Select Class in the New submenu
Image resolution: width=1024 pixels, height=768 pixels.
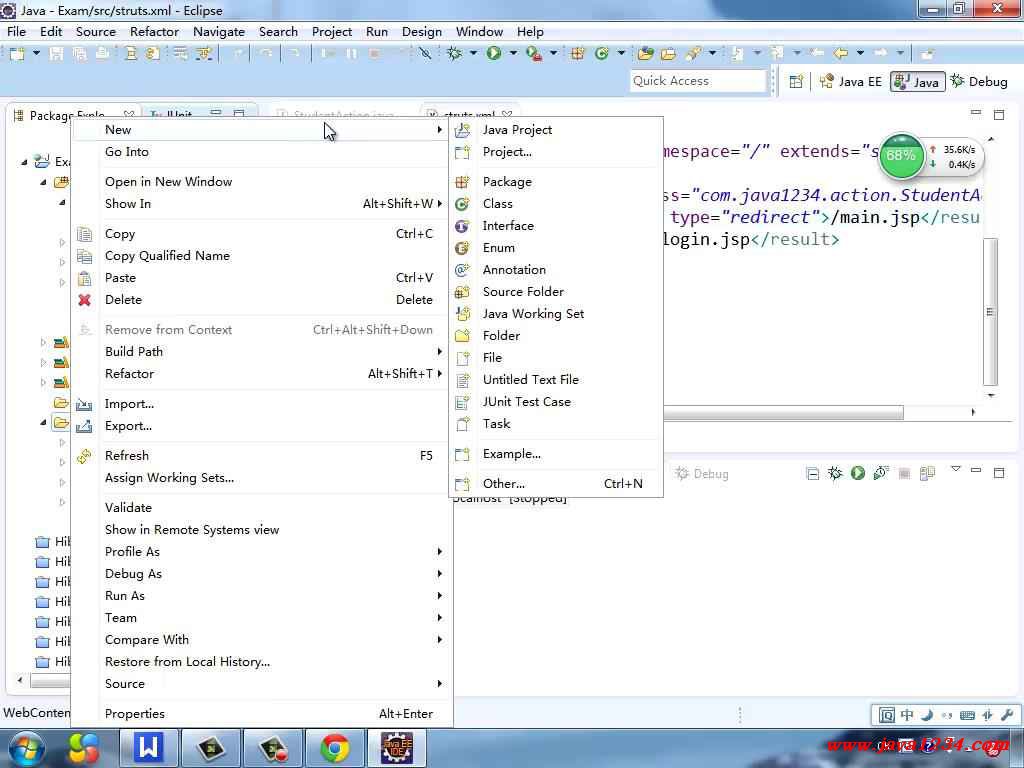pyautogui.click(x=556, y=204)
